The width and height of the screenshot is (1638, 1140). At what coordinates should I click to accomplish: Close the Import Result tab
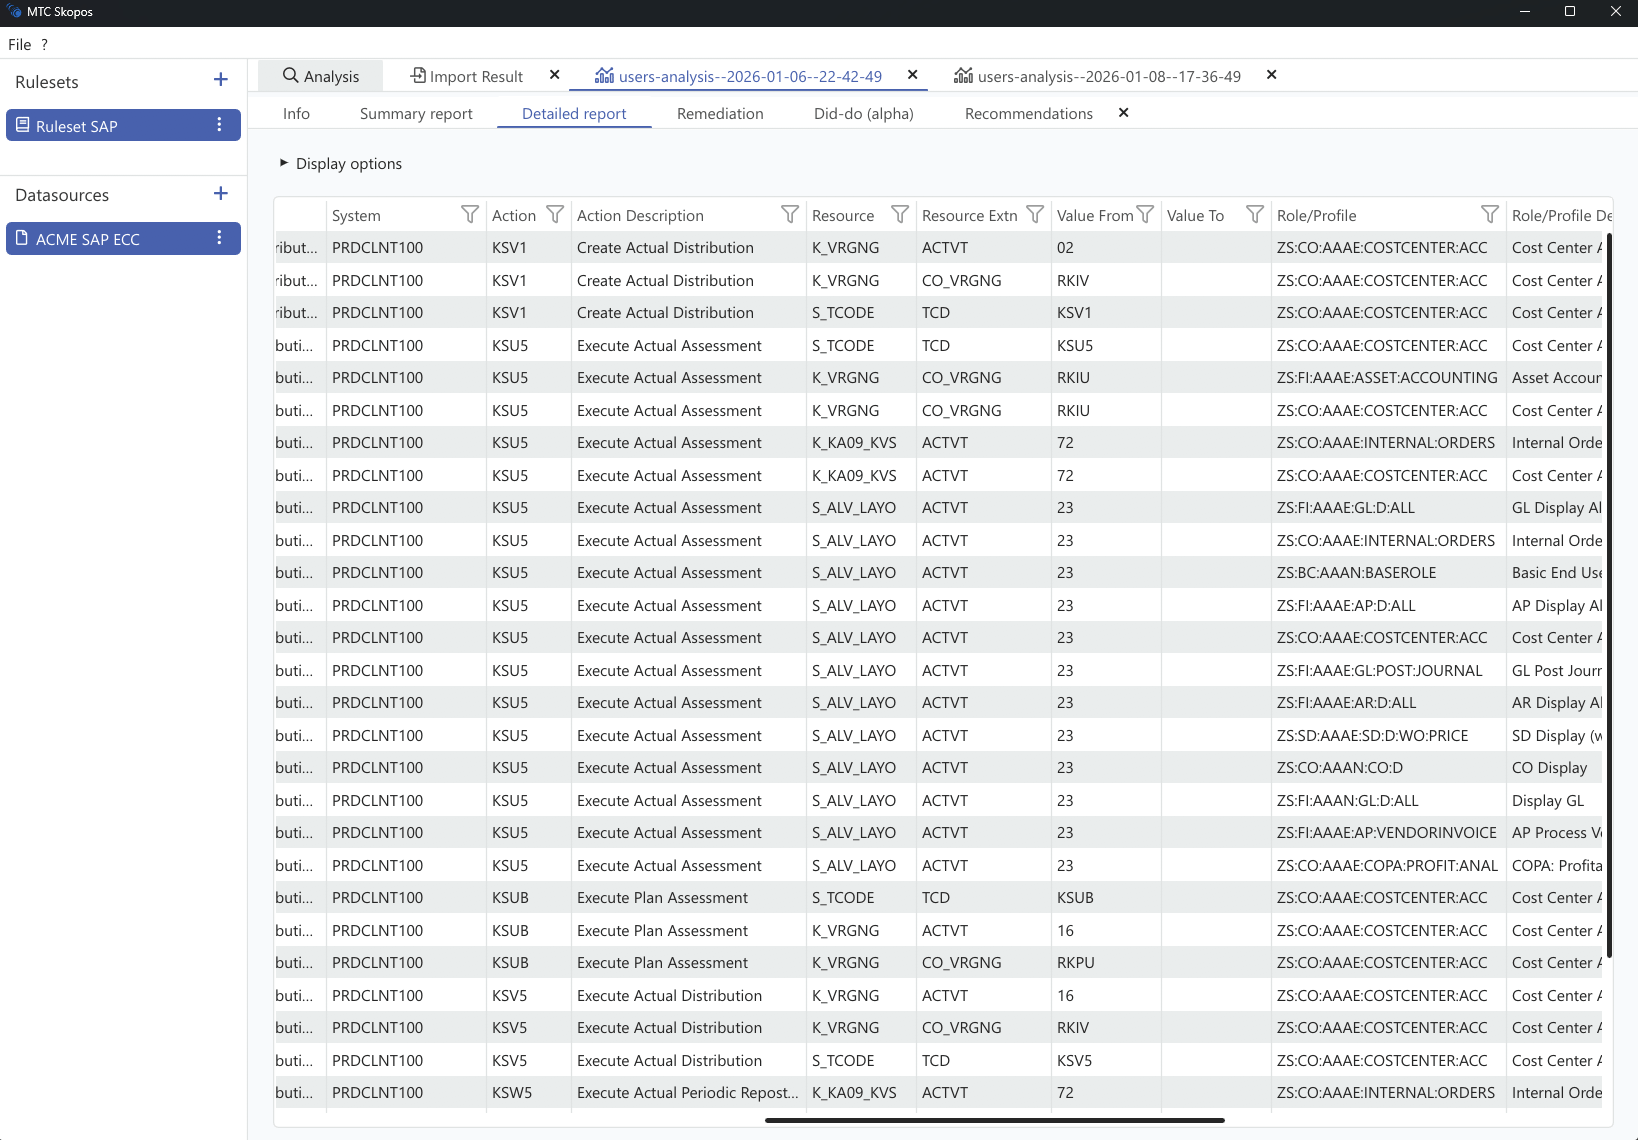pyautogui.click(x=555, y=75)
